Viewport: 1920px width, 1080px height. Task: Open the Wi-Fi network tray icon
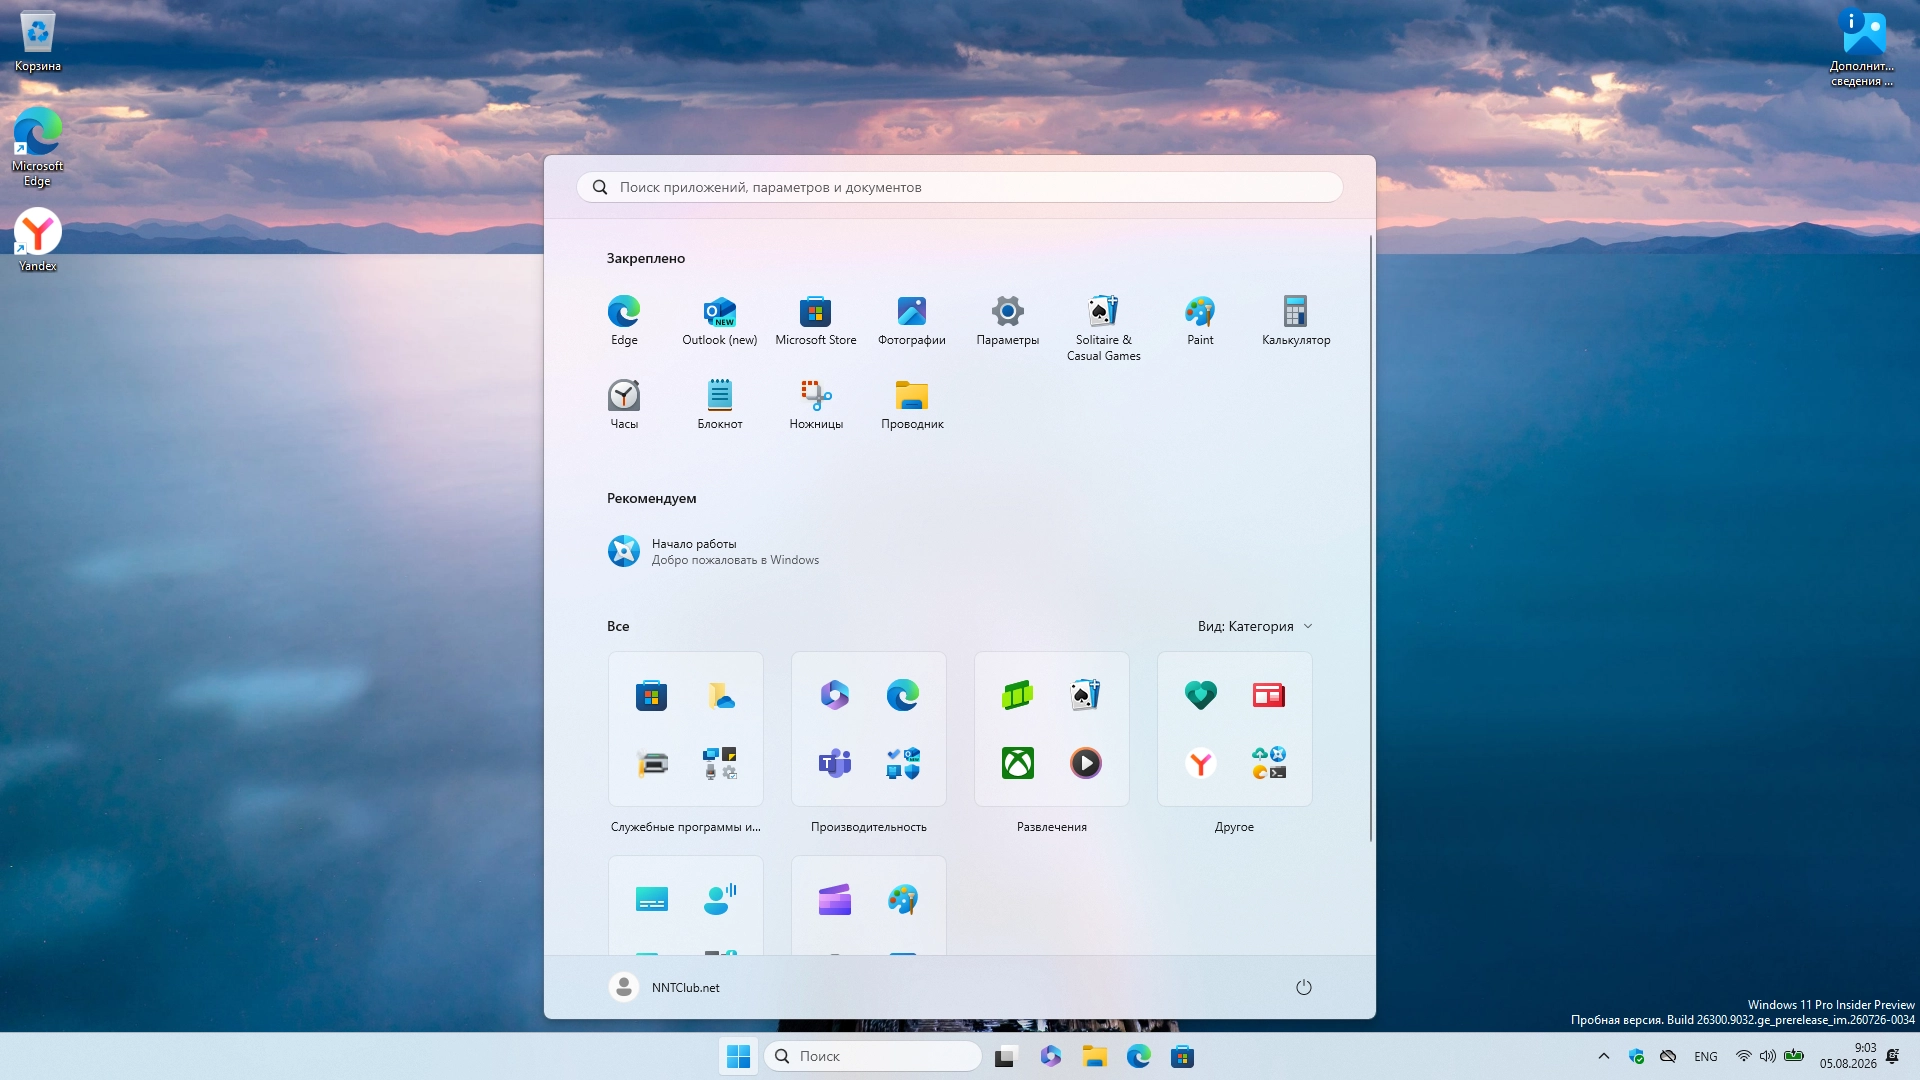tap(1743, 1056)
